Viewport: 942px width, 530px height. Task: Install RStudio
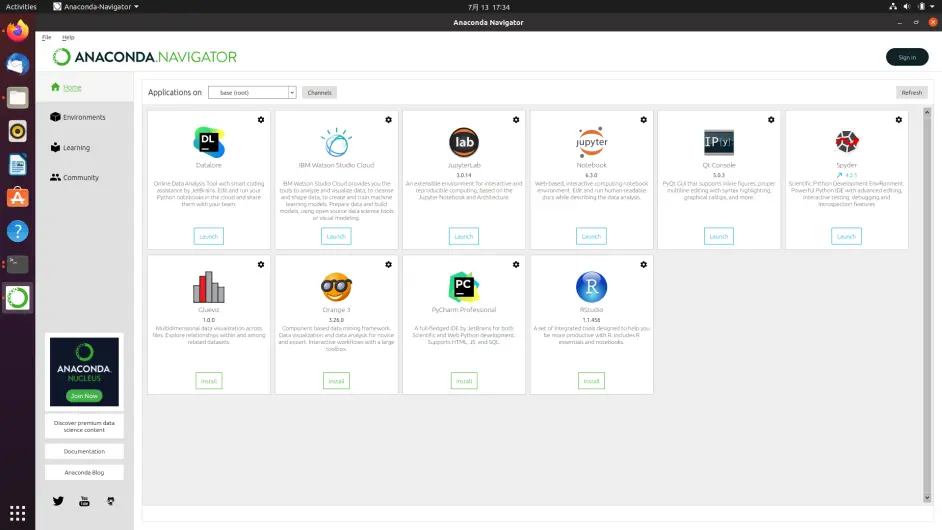pyautogui.click(x=591, y=381)
